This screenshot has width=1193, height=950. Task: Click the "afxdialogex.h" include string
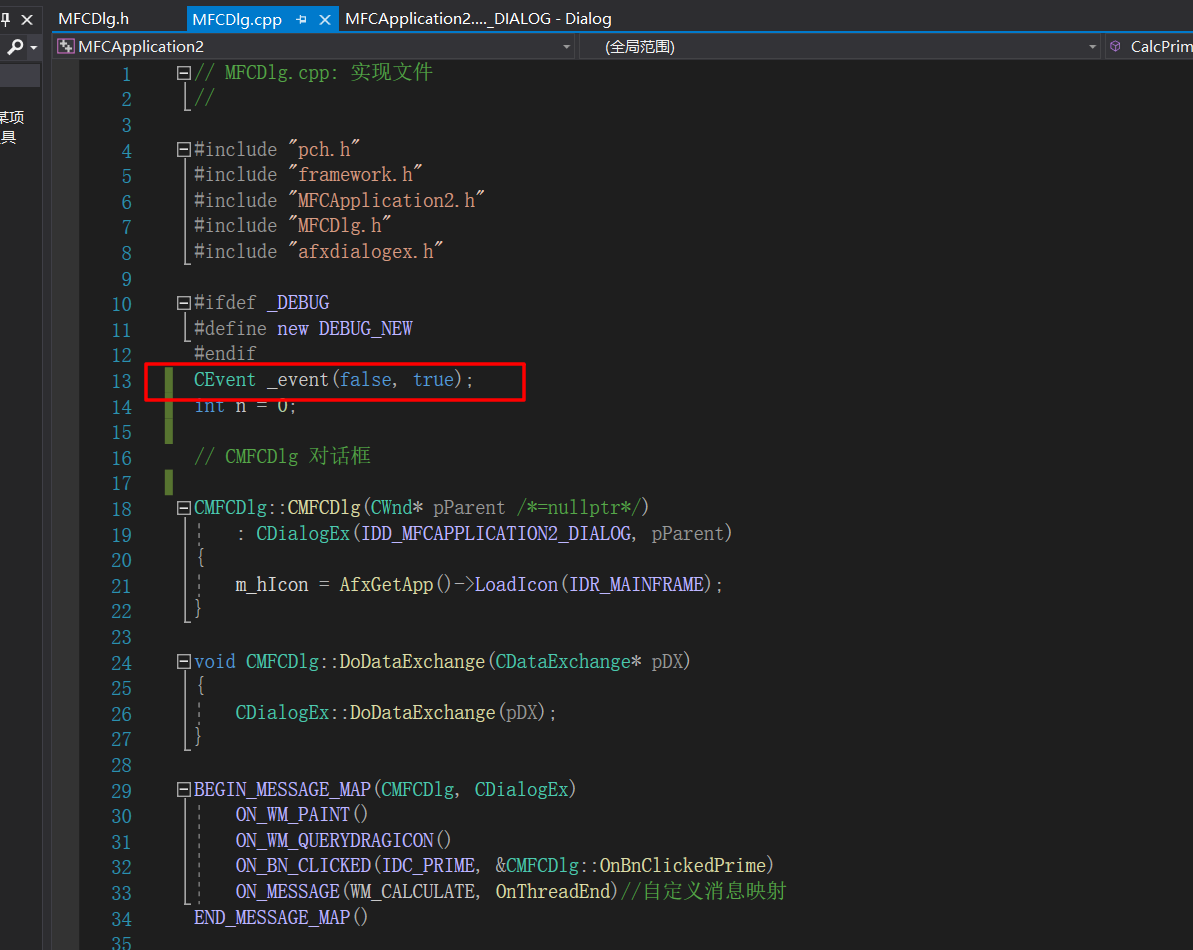coord(366,252)
